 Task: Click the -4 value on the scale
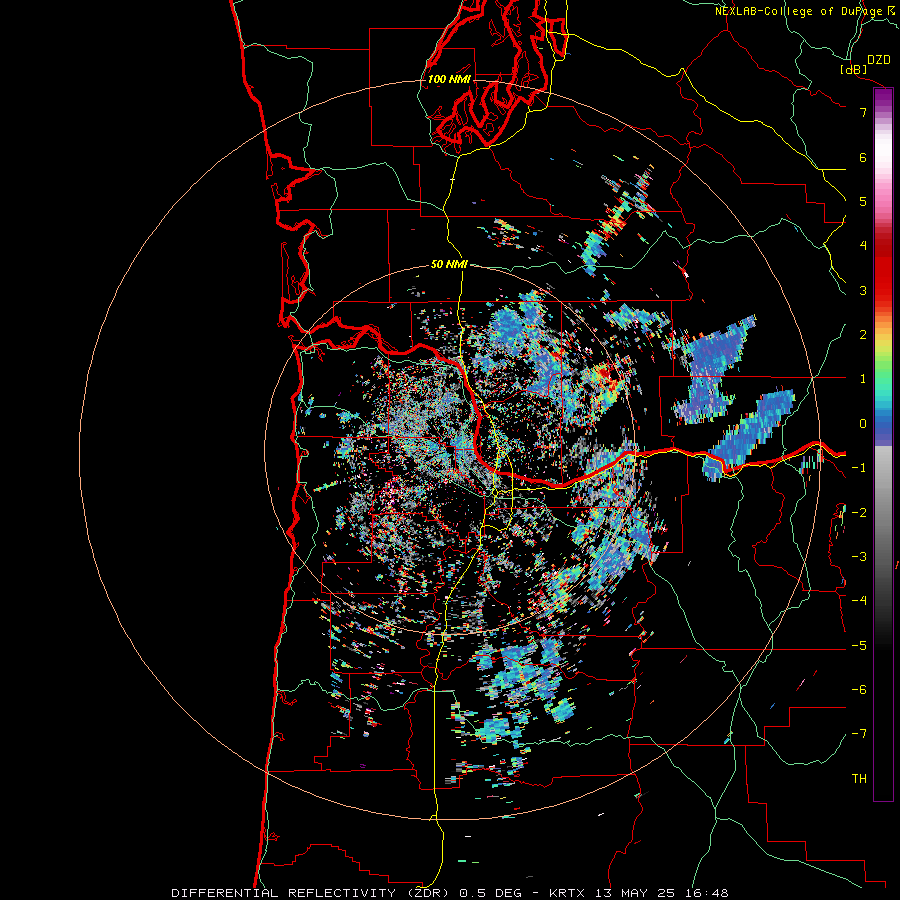859,601
